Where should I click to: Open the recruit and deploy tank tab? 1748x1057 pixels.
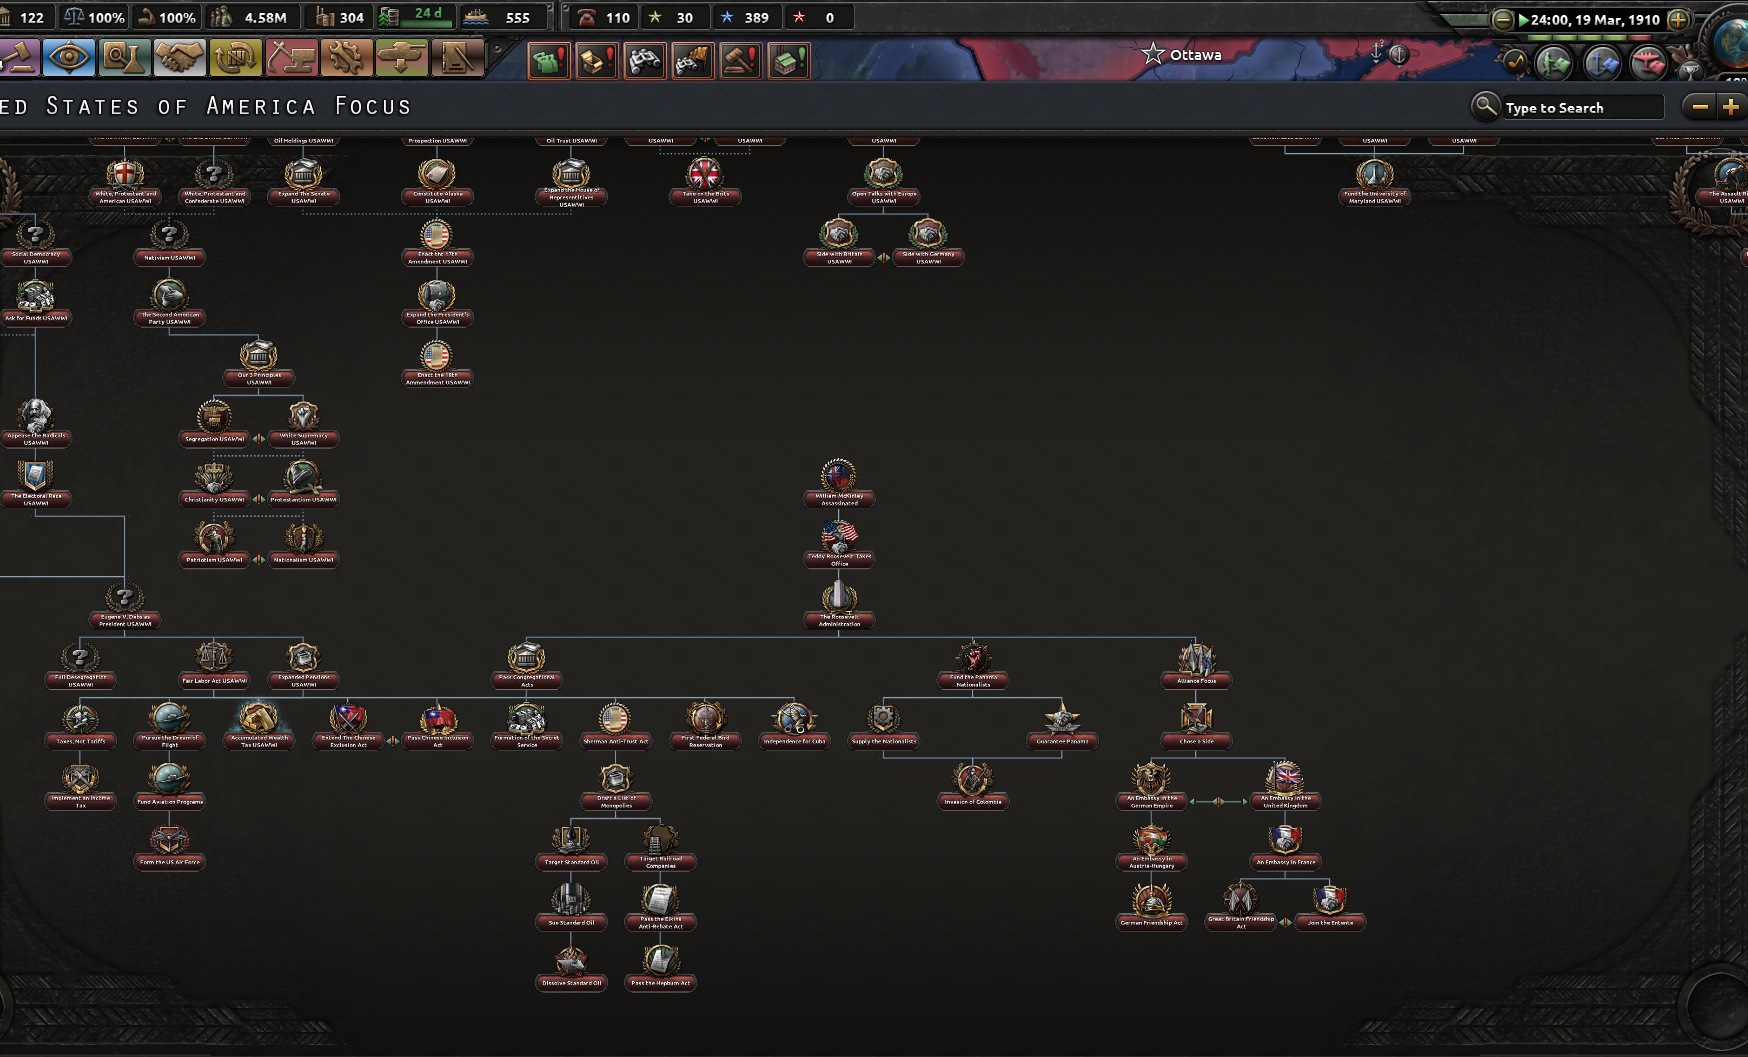pyautogui.click(x=402, y=58)
